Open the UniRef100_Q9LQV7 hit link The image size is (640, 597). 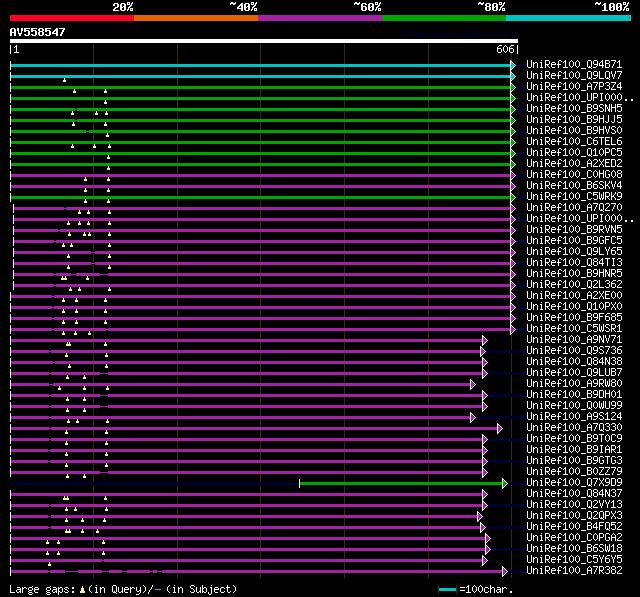[x=574, y=75]
